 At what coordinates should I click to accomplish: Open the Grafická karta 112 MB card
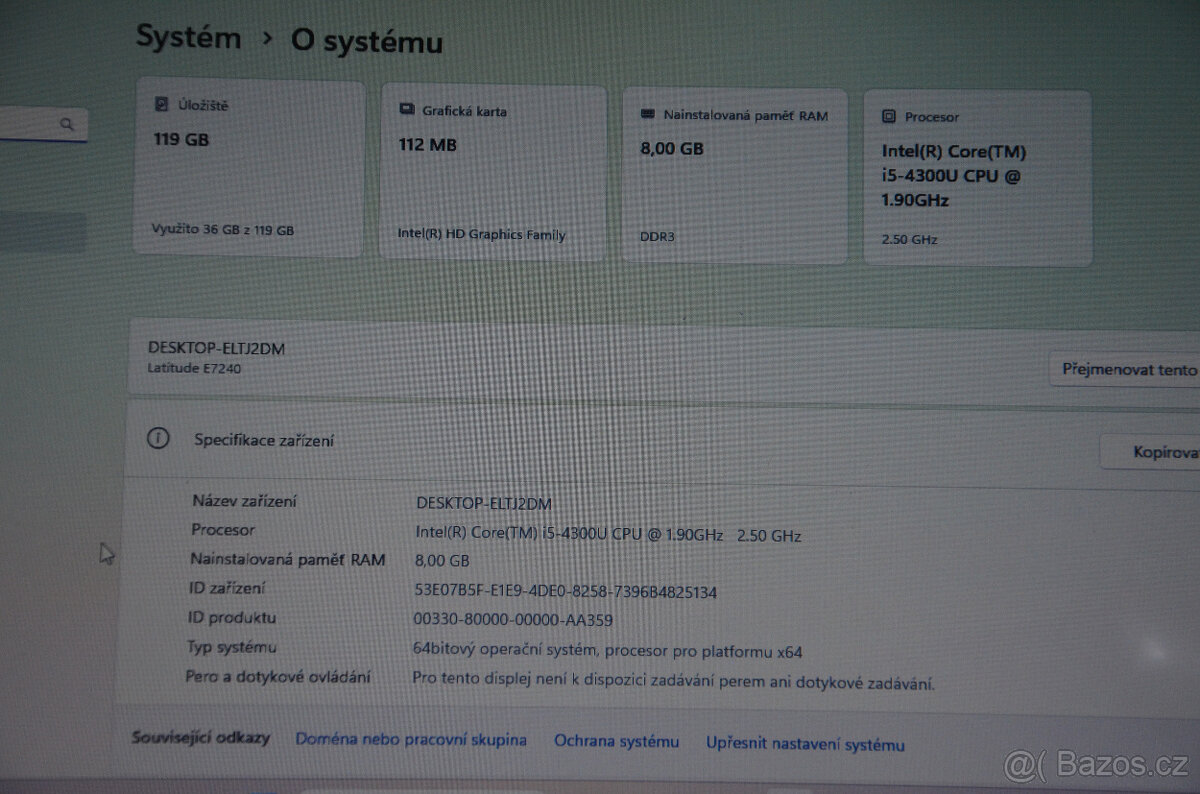pyautogui.click(x=493, y=172)
